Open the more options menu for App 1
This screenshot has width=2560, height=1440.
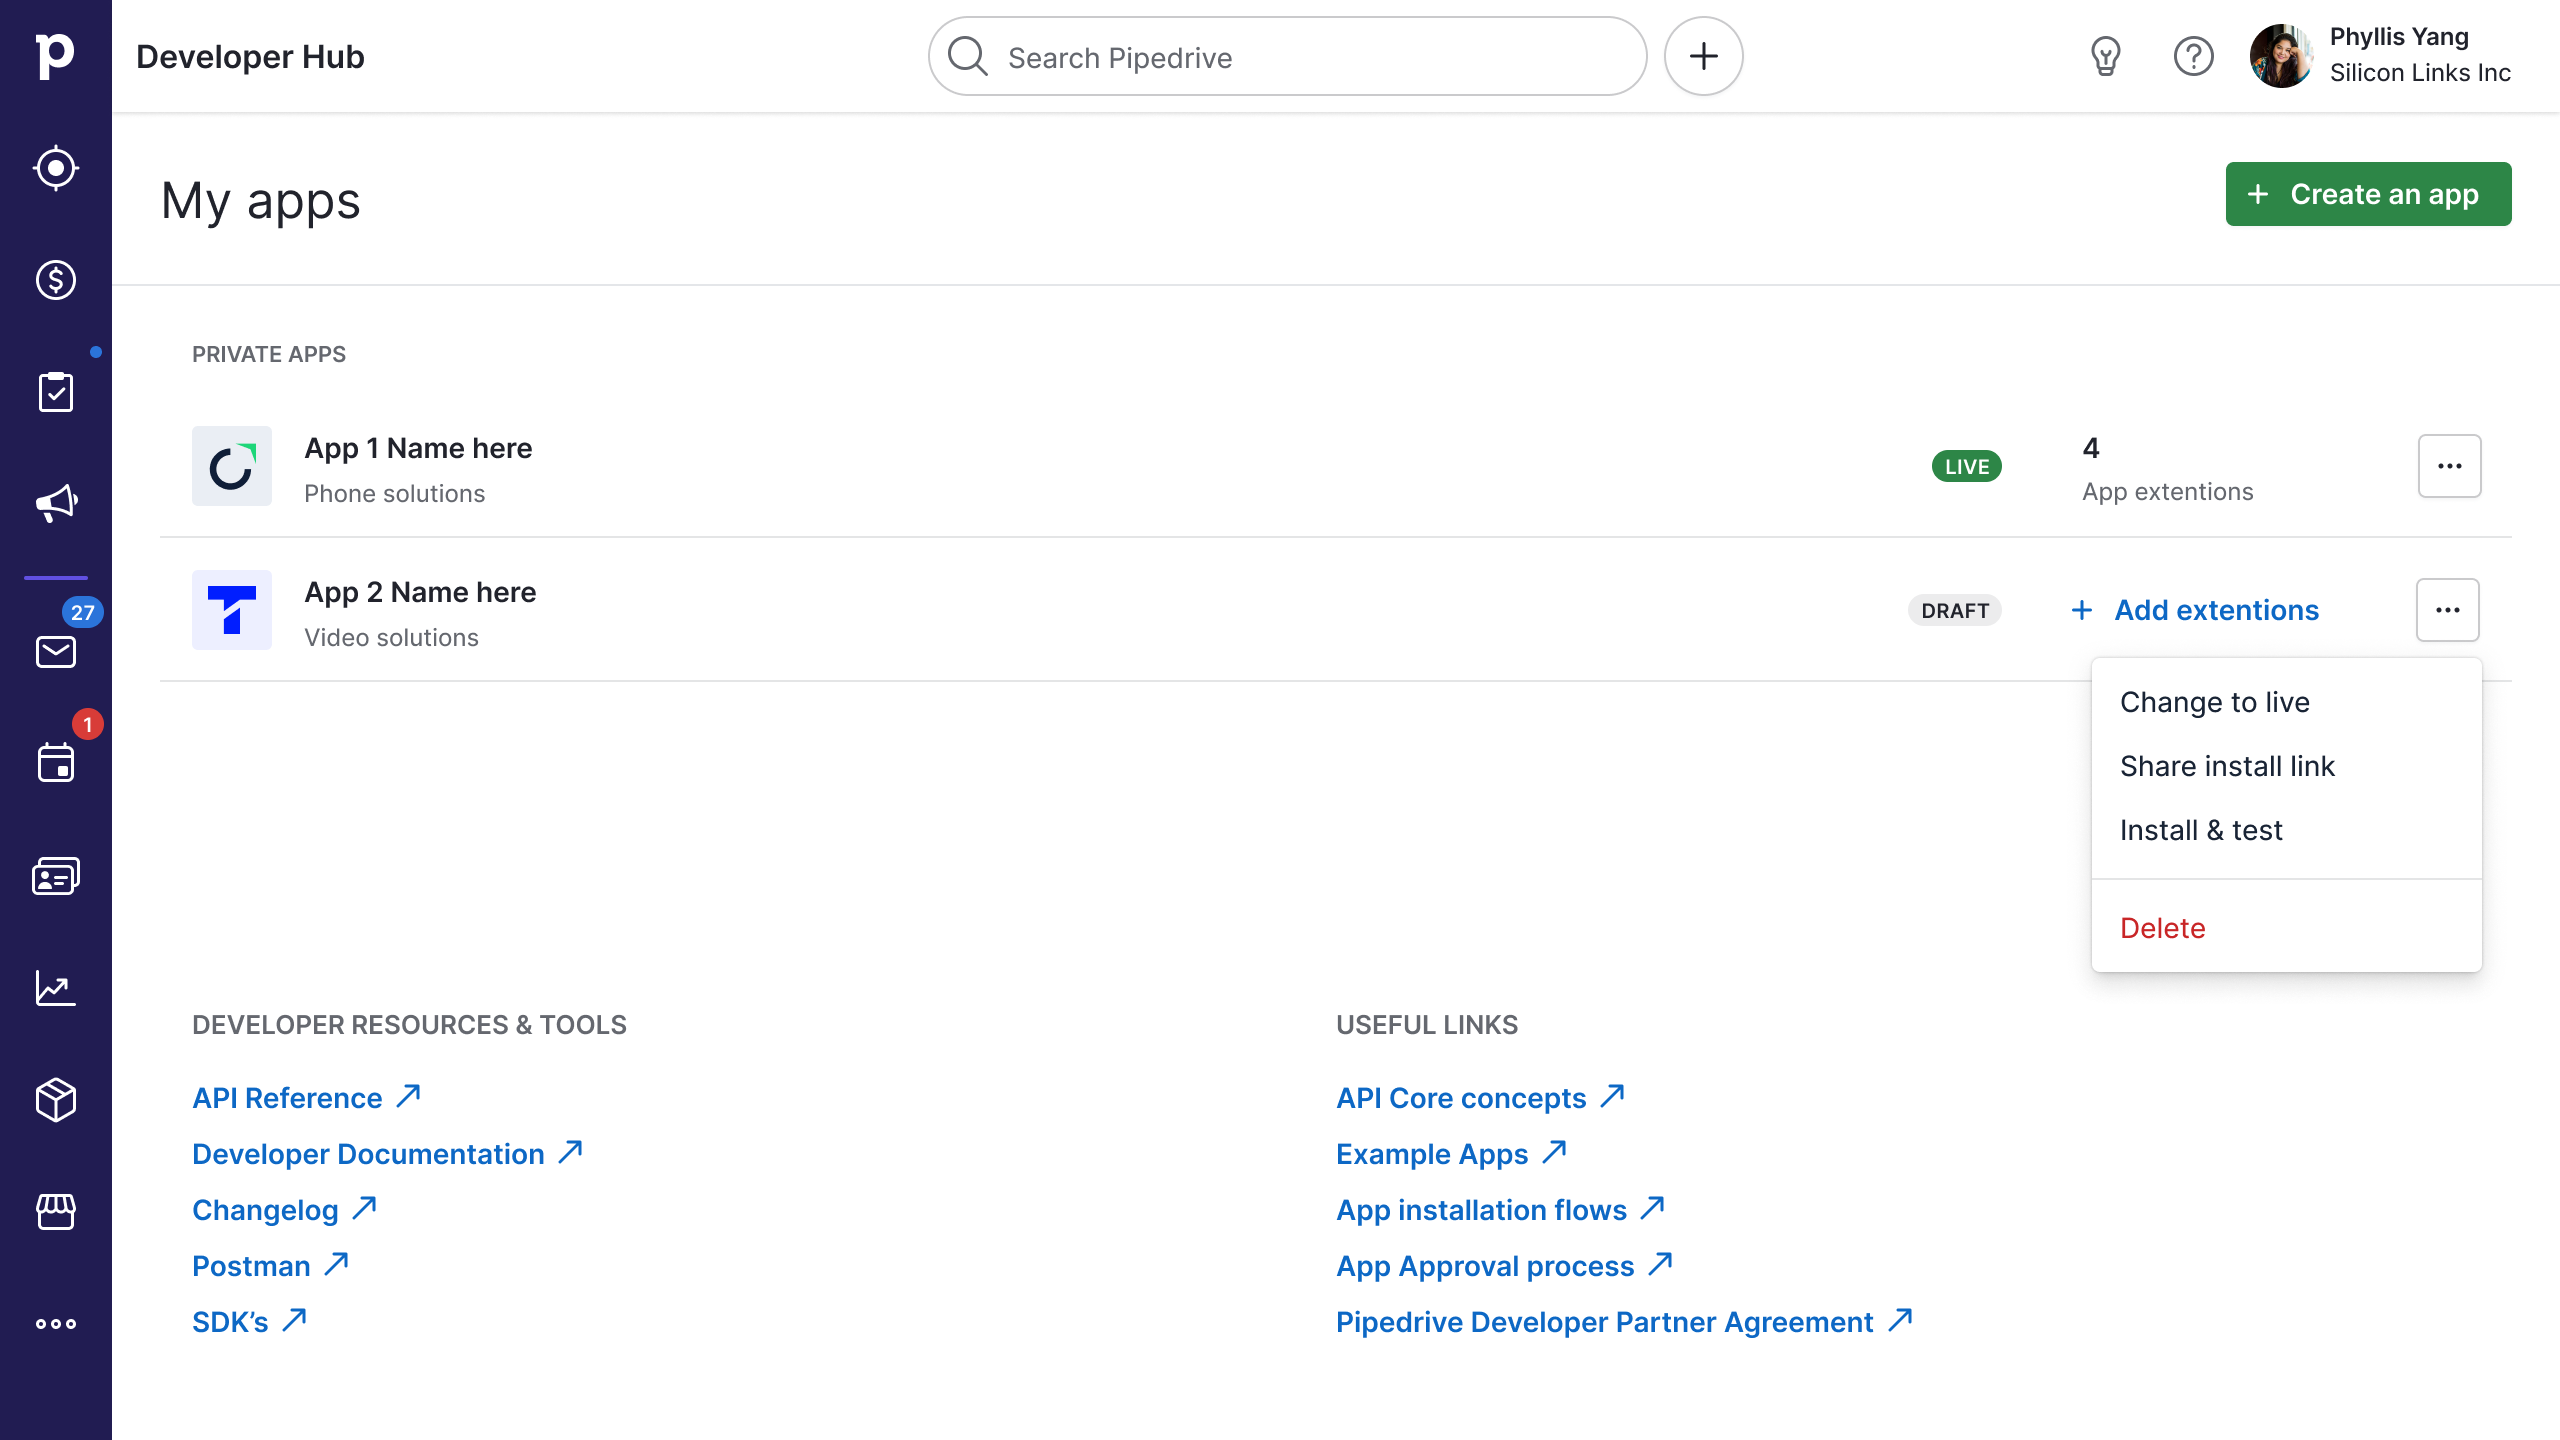[x=2449, y=466]
